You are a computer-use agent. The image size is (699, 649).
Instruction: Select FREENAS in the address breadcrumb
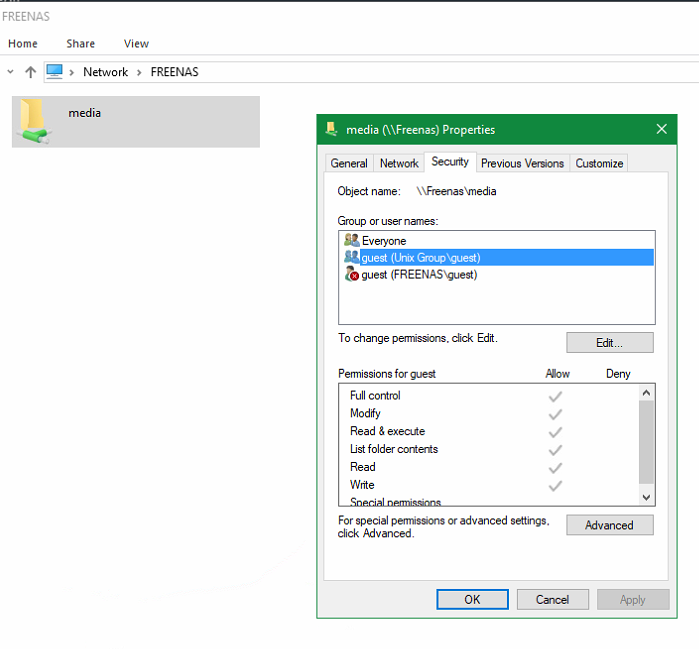174,72
